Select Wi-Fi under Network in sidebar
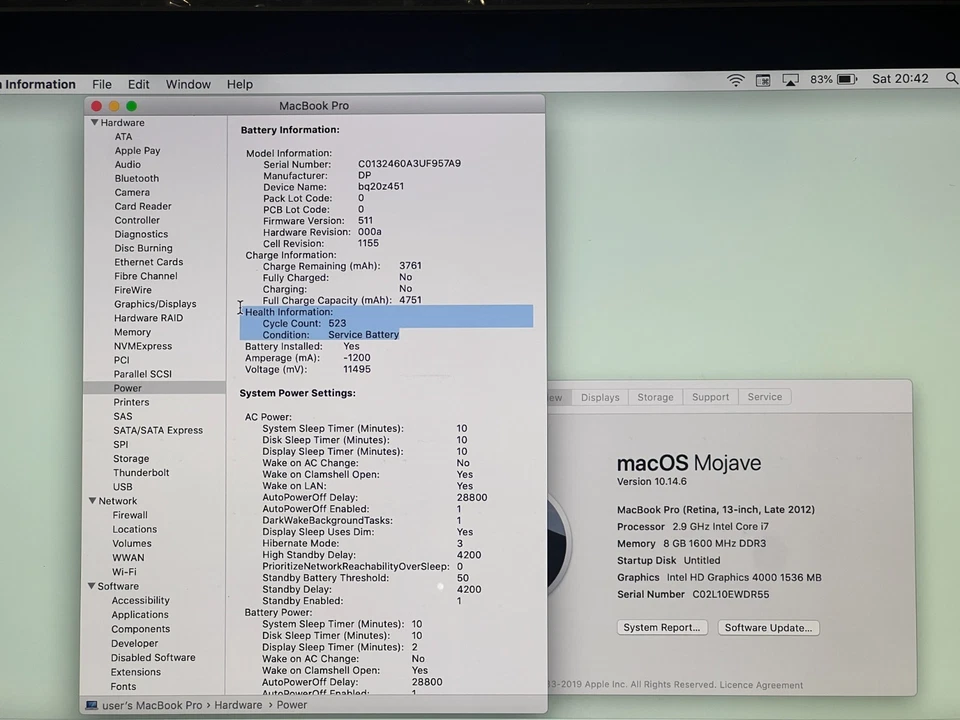This screenshot has width=960, height=720. click(x=124, y=571)
